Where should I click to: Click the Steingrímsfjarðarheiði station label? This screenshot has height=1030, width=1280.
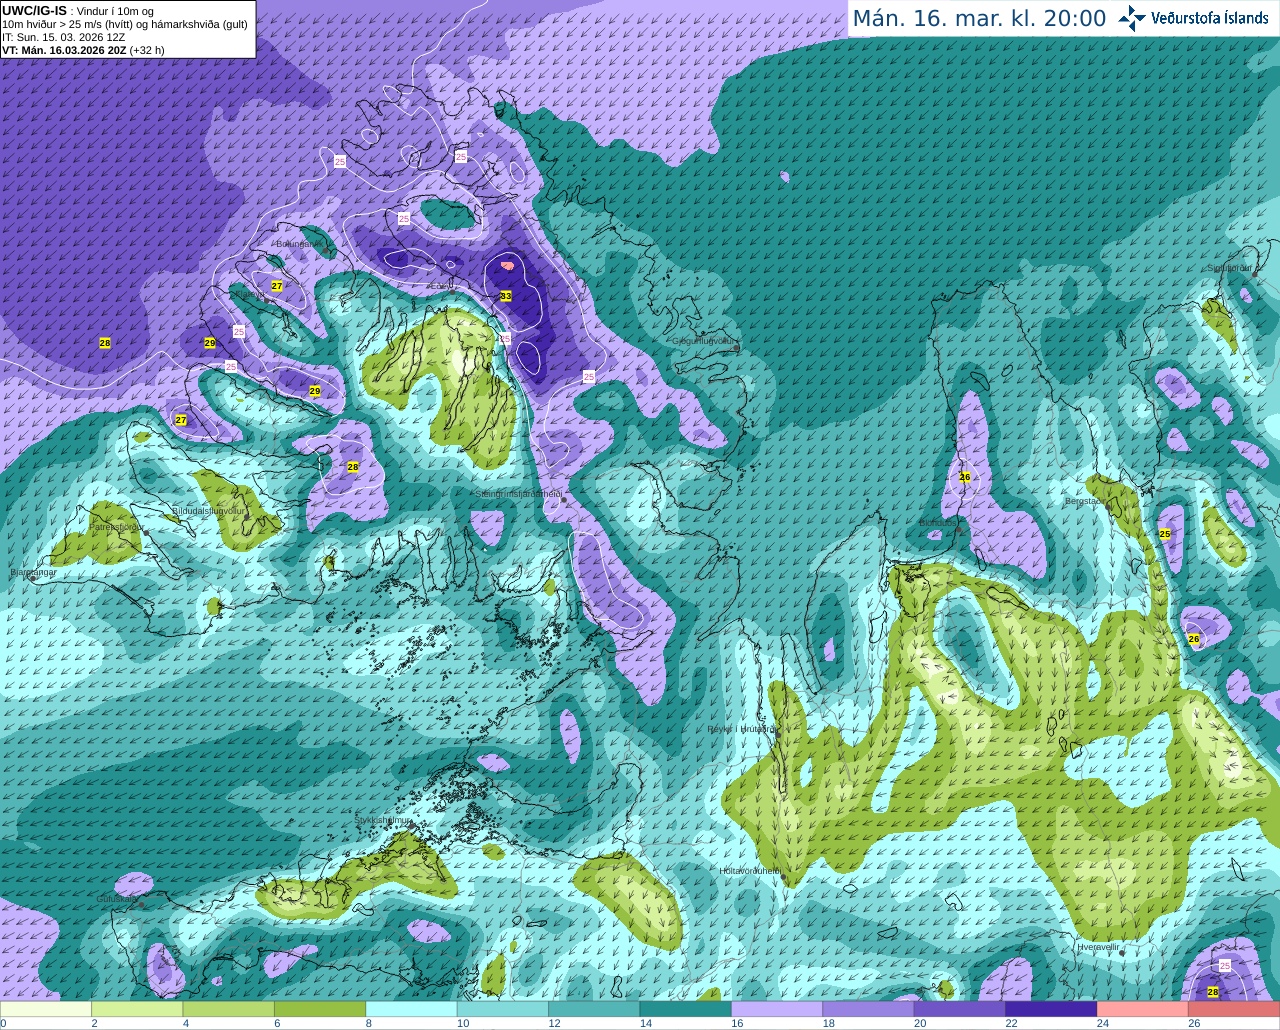(518, 494)
